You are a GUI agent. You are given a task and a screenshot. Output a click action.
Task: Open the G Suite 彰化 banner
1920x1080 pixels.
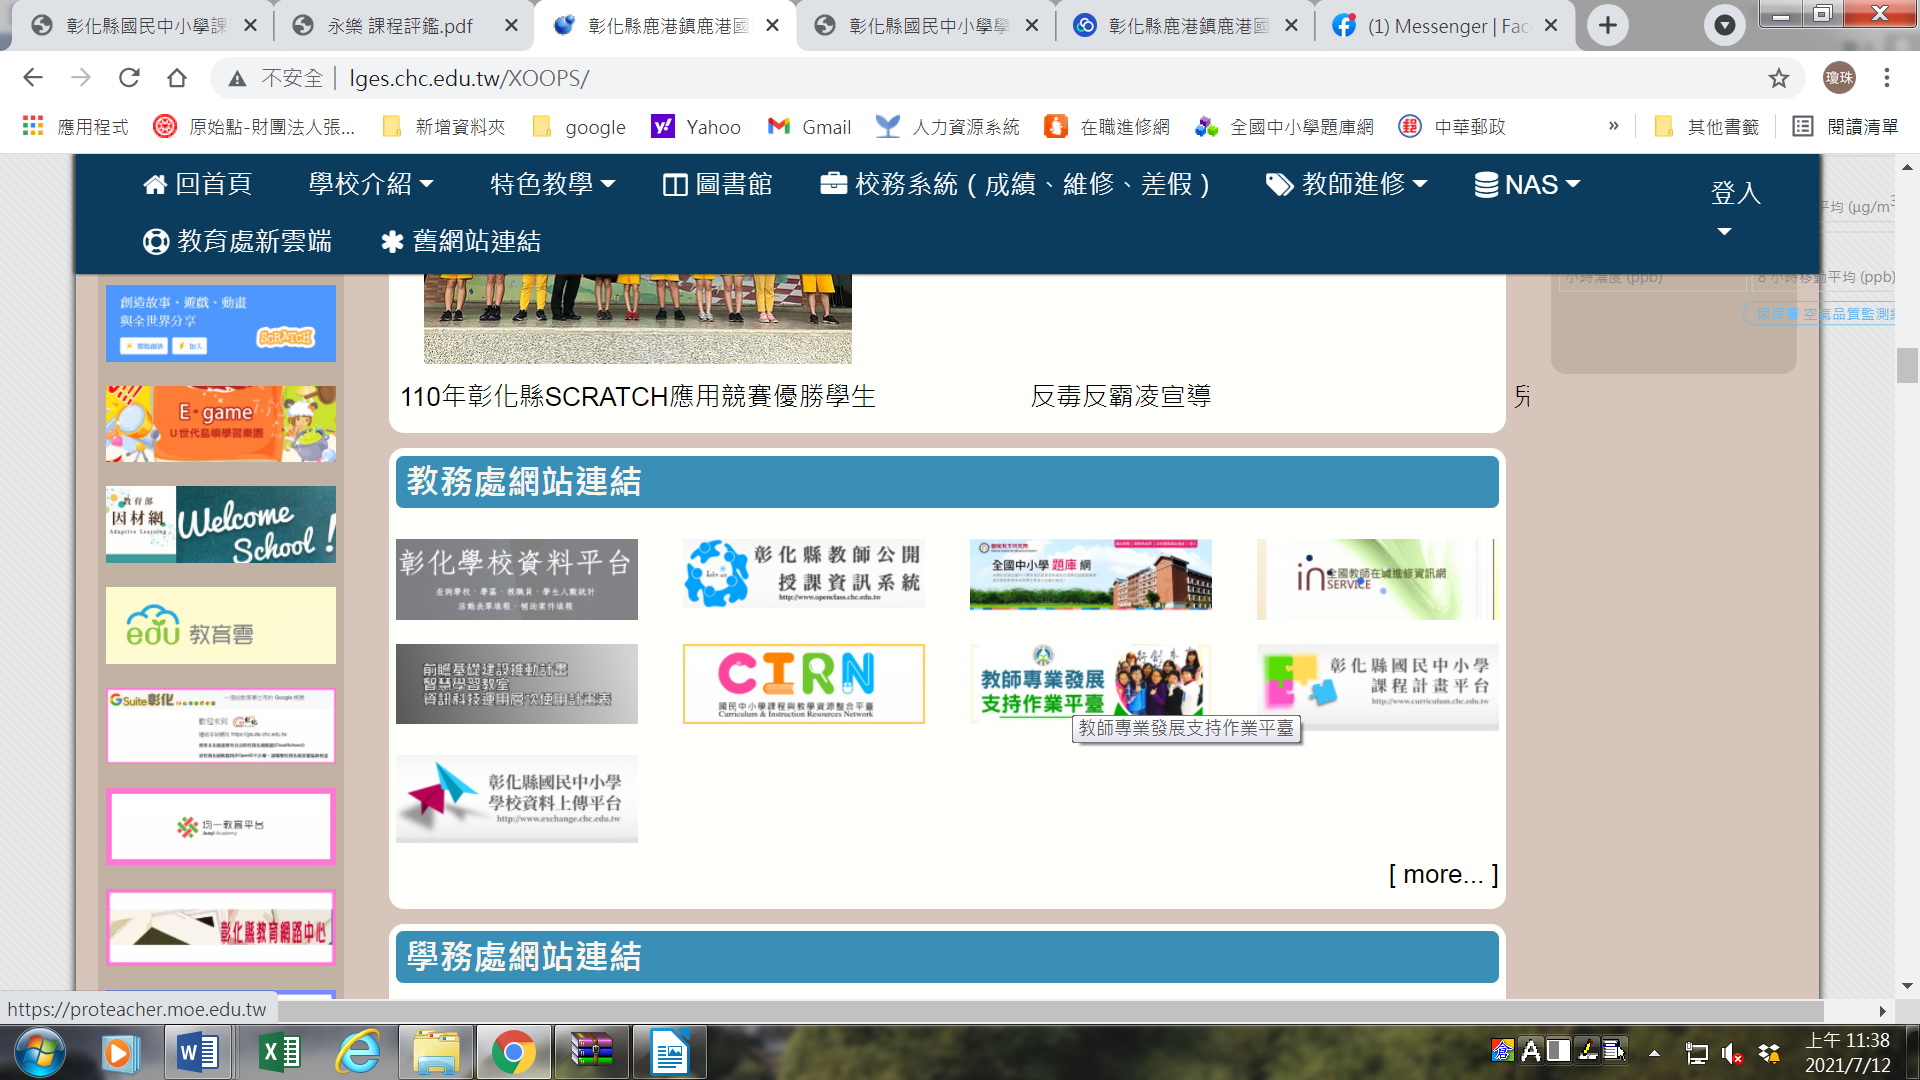pyautogui.click(x=221, y=726)
